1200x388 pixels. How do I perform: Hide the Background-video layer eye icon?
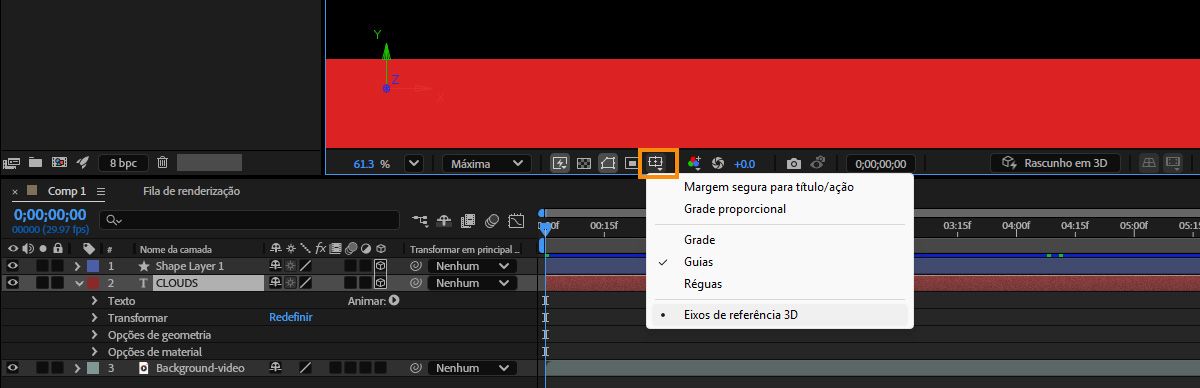13,368
